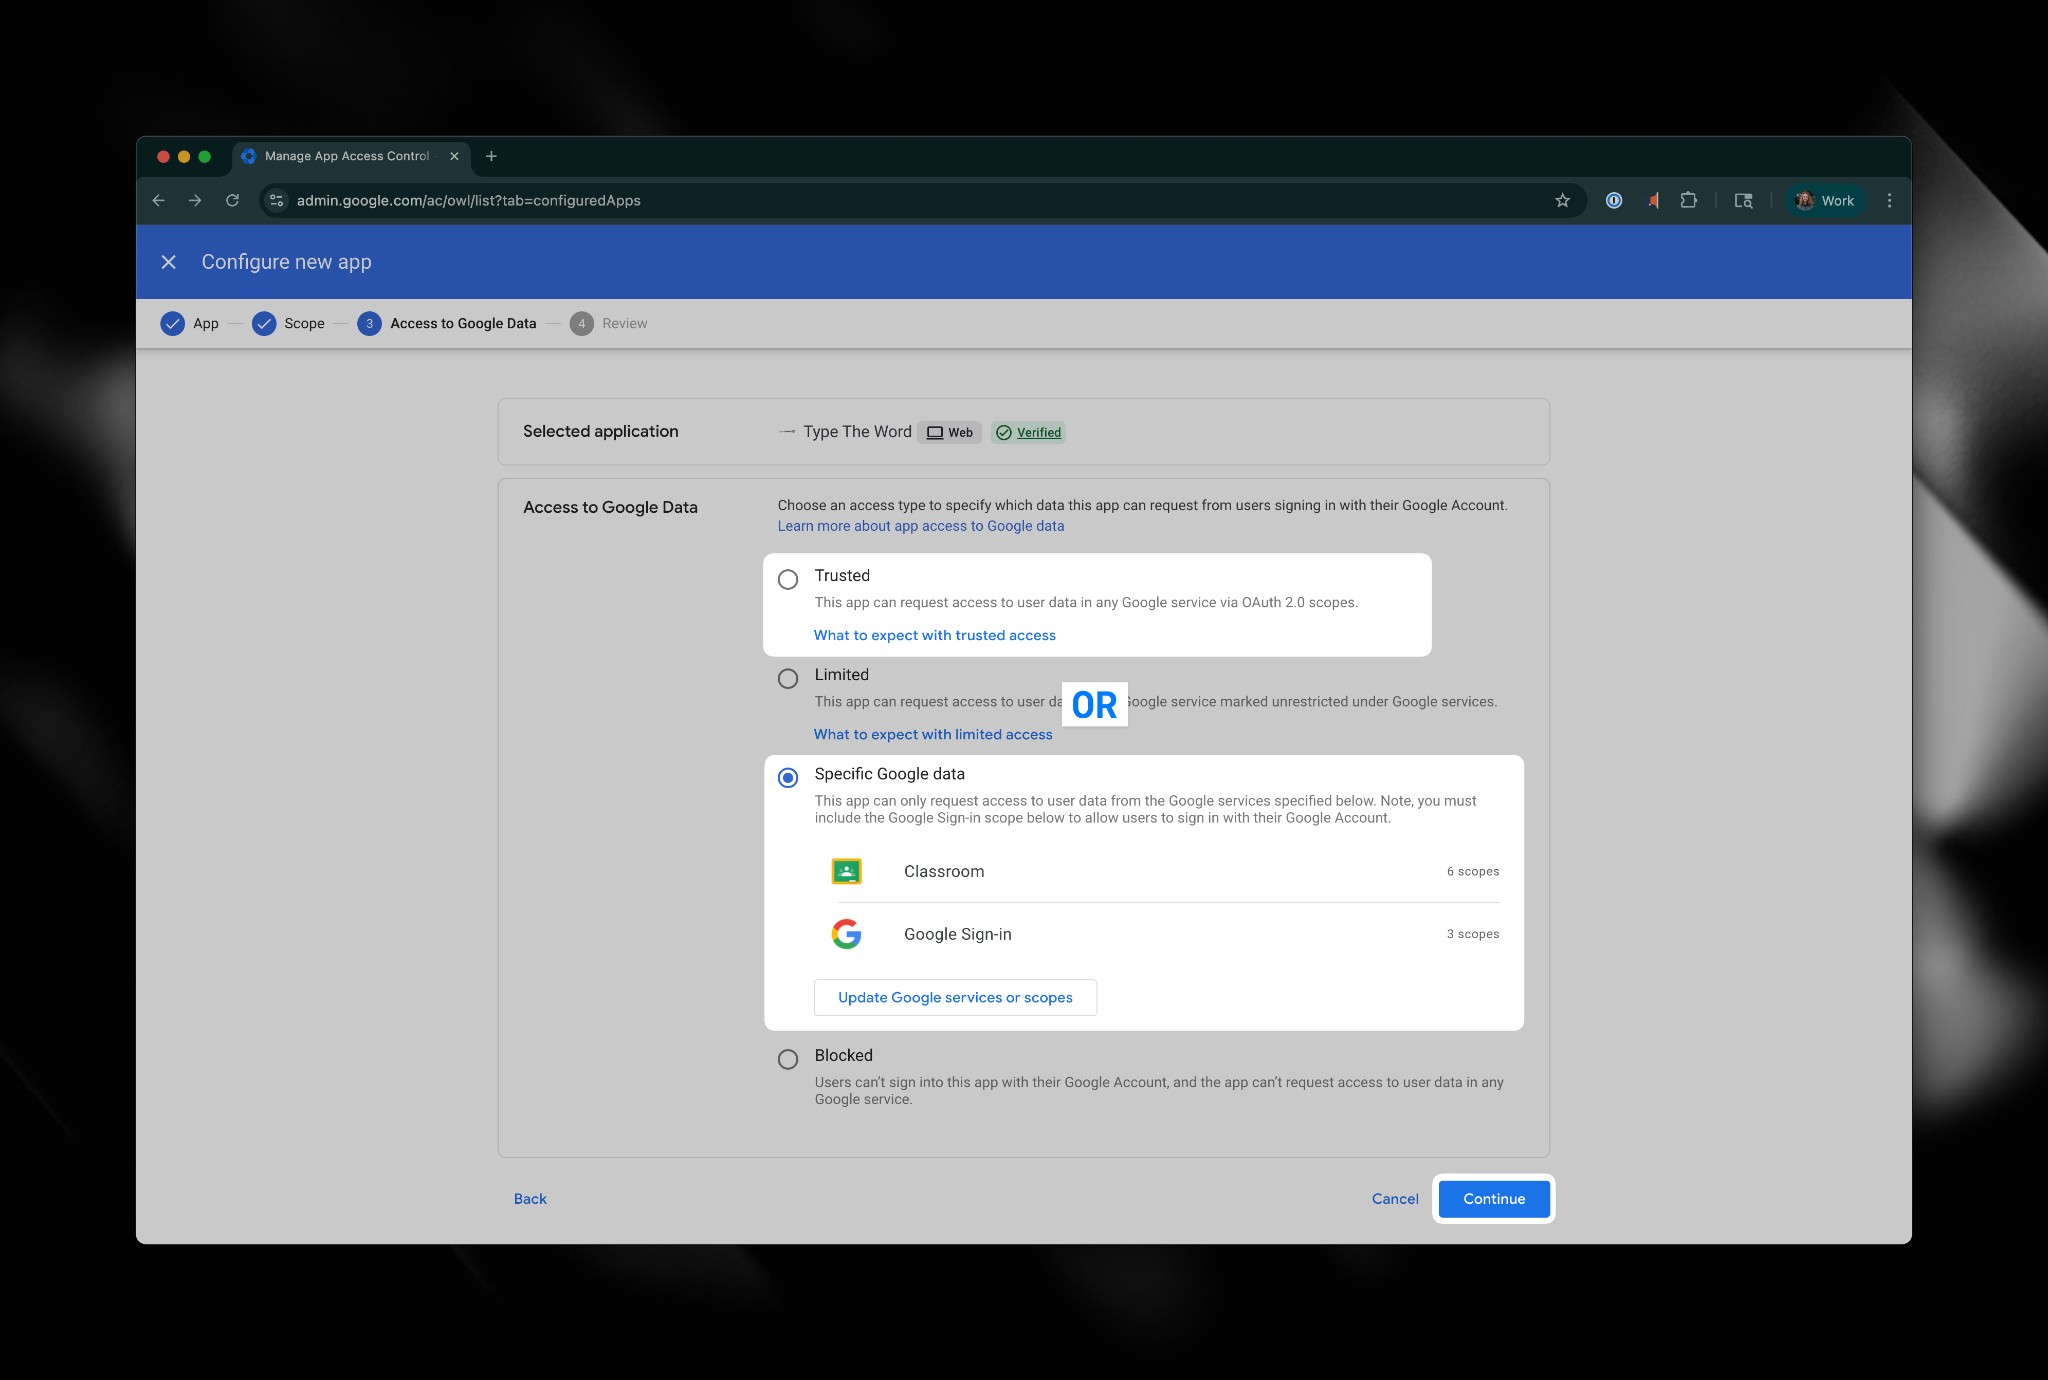Reload the admin console page
The image size is (2048, 1380).
(232, 201)
